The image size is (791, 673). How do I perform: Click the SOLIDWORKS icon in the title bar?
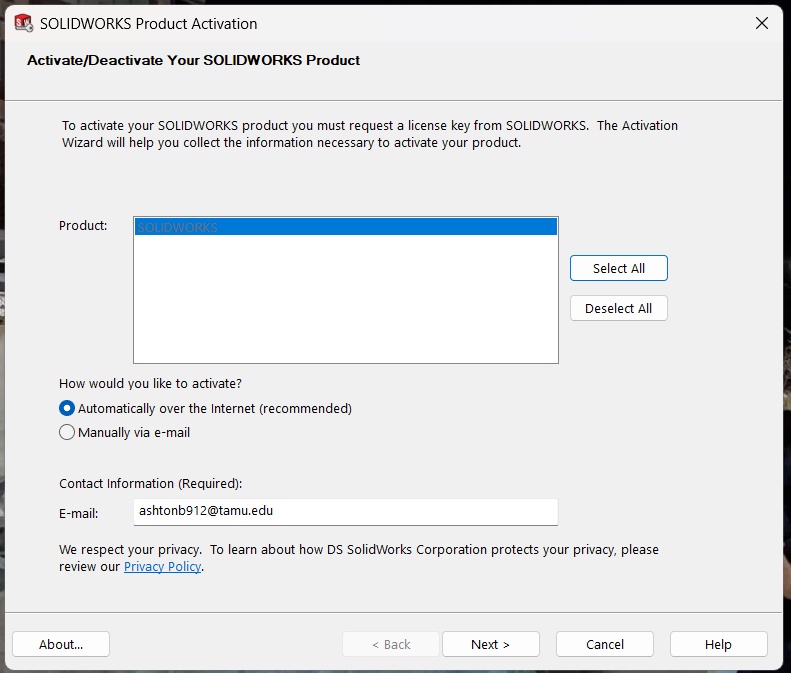[23, 23]
